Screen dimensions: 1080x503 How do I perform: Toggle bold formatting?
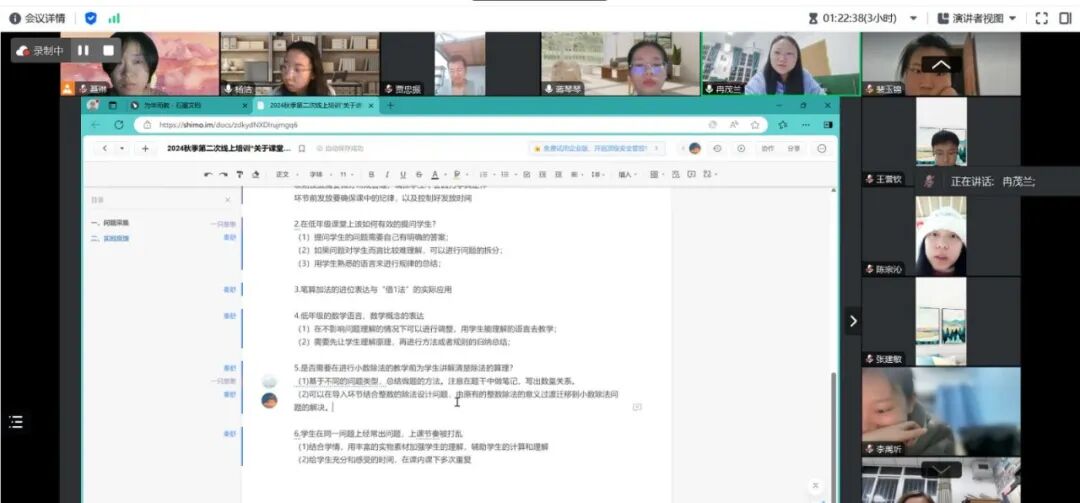click(x=371, y=174)
